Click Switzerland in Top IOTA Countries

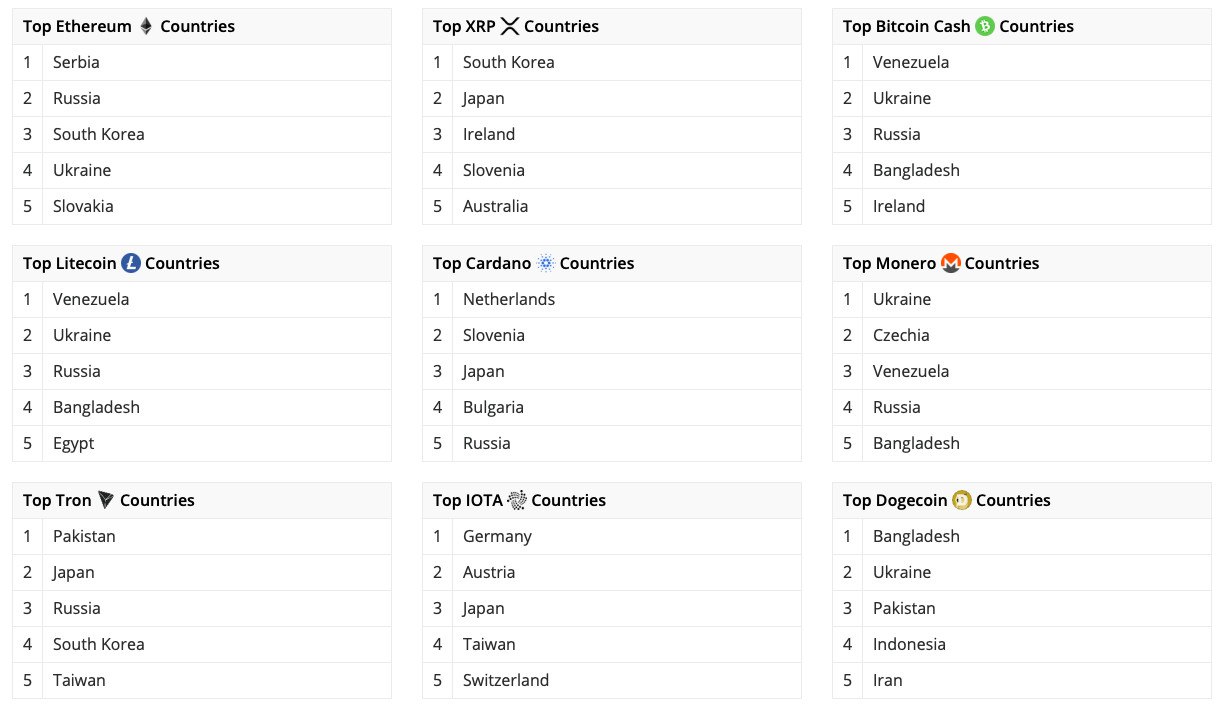(x=506, y=680)
